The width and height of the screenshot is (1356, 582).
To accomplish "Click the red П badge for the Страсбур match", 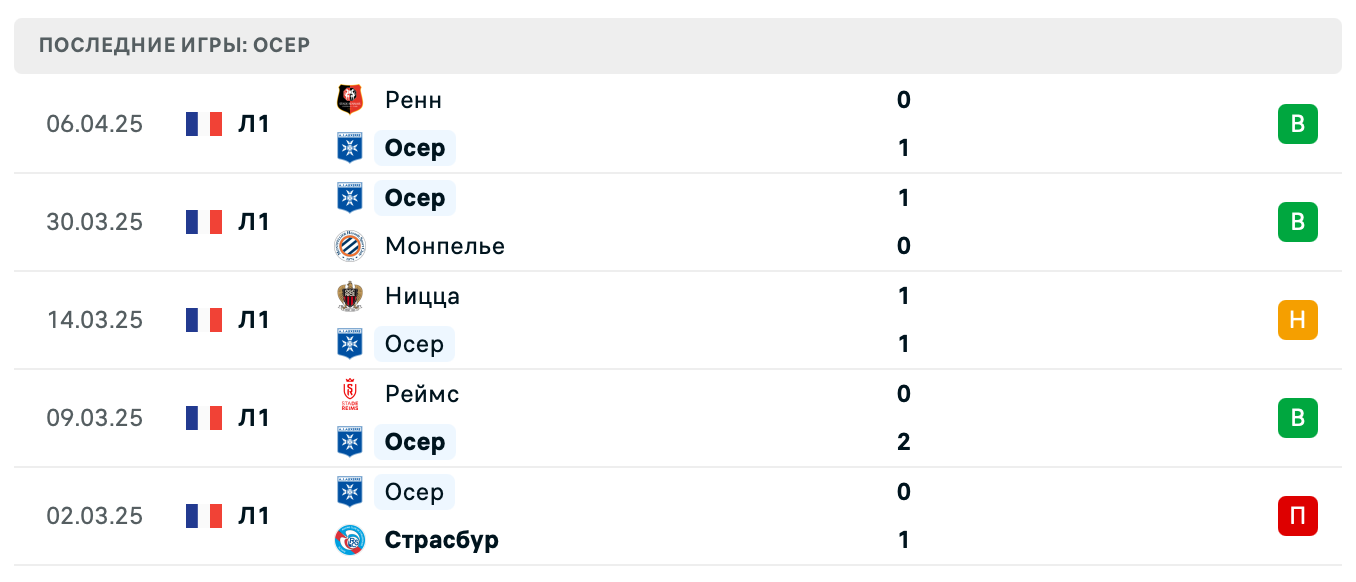I will point(1298,516).
